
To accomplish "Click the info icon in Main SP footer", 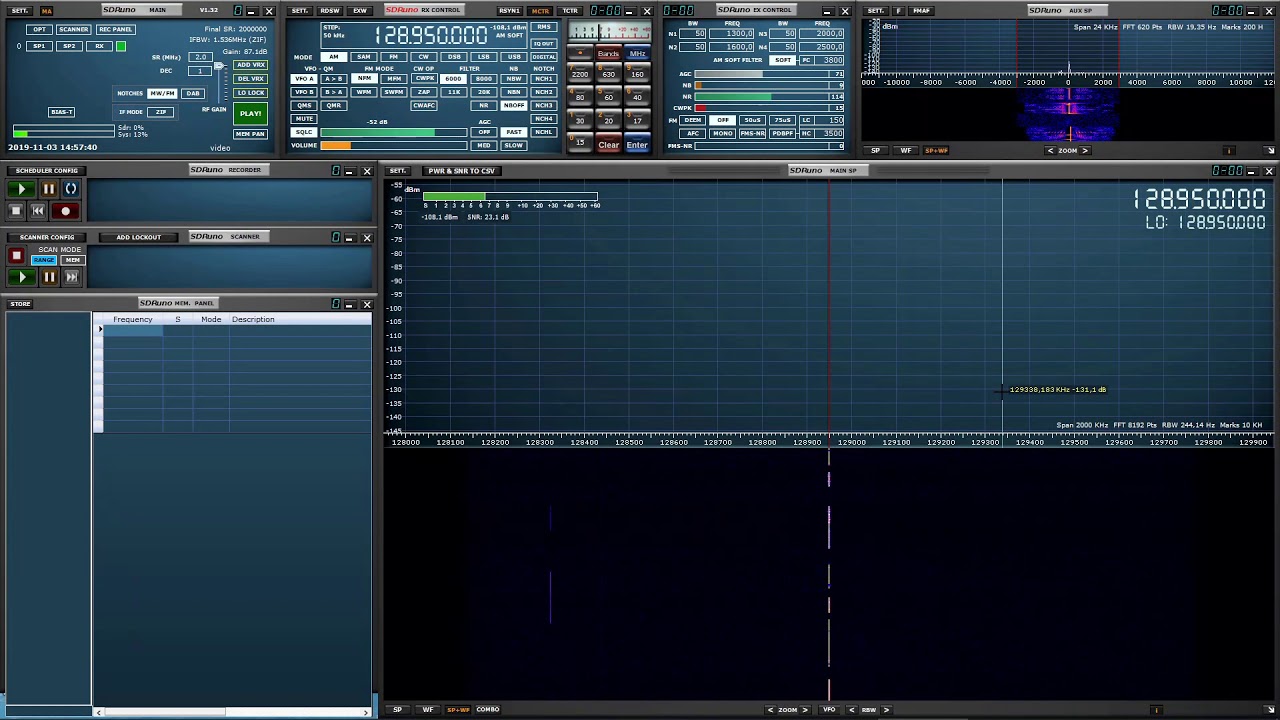I will tap(1156, 710).
